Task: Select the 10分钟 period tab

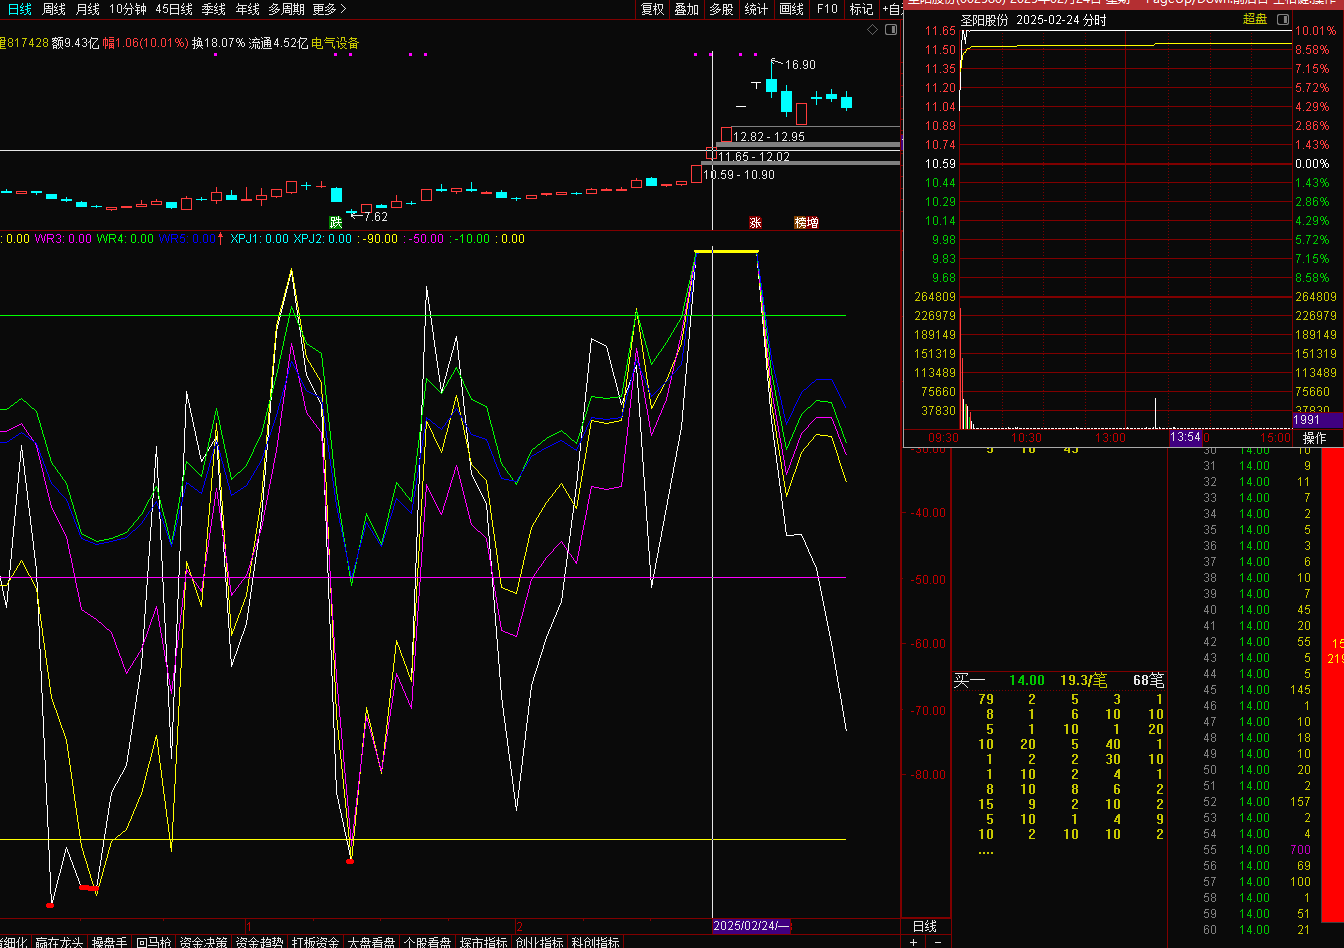Action: point(128,9)
